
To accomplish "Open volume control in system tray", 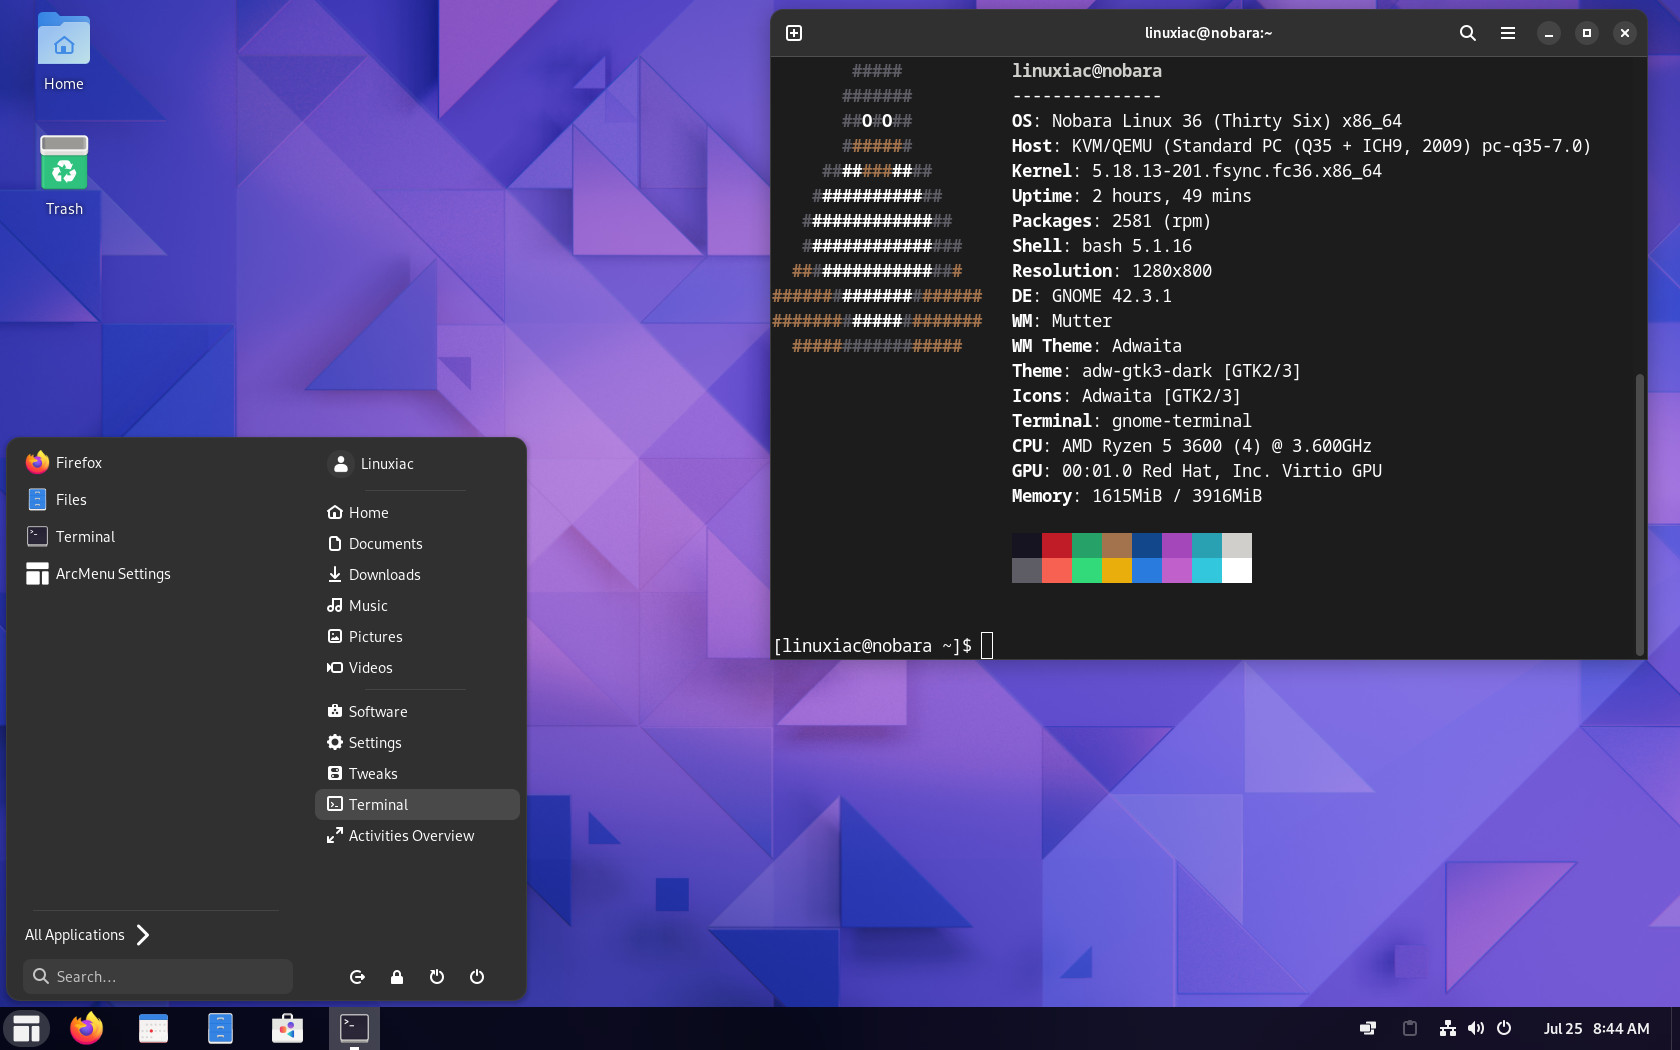I will (x=1475, y=1028).
